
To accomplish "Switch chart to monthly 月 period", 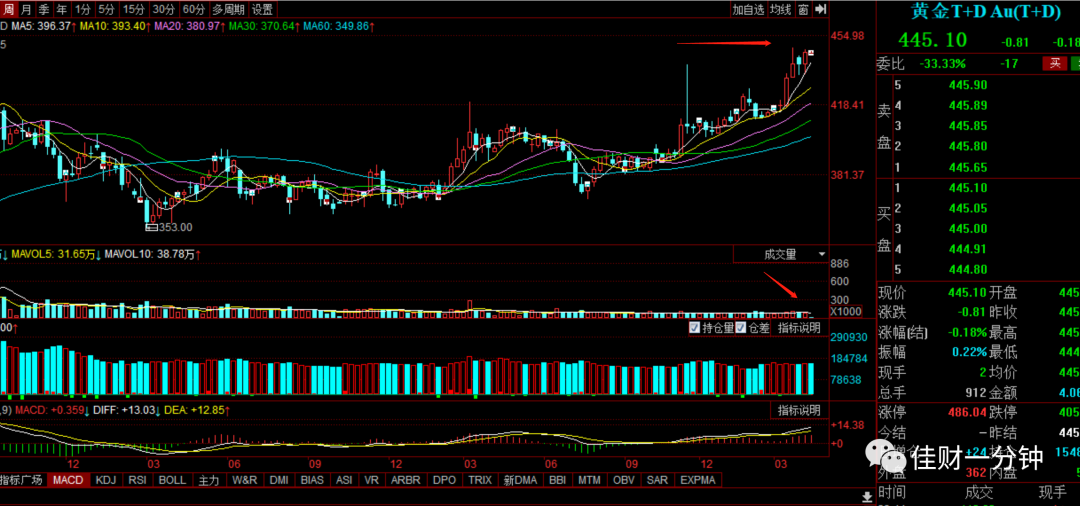I will (x=25, y=9).
